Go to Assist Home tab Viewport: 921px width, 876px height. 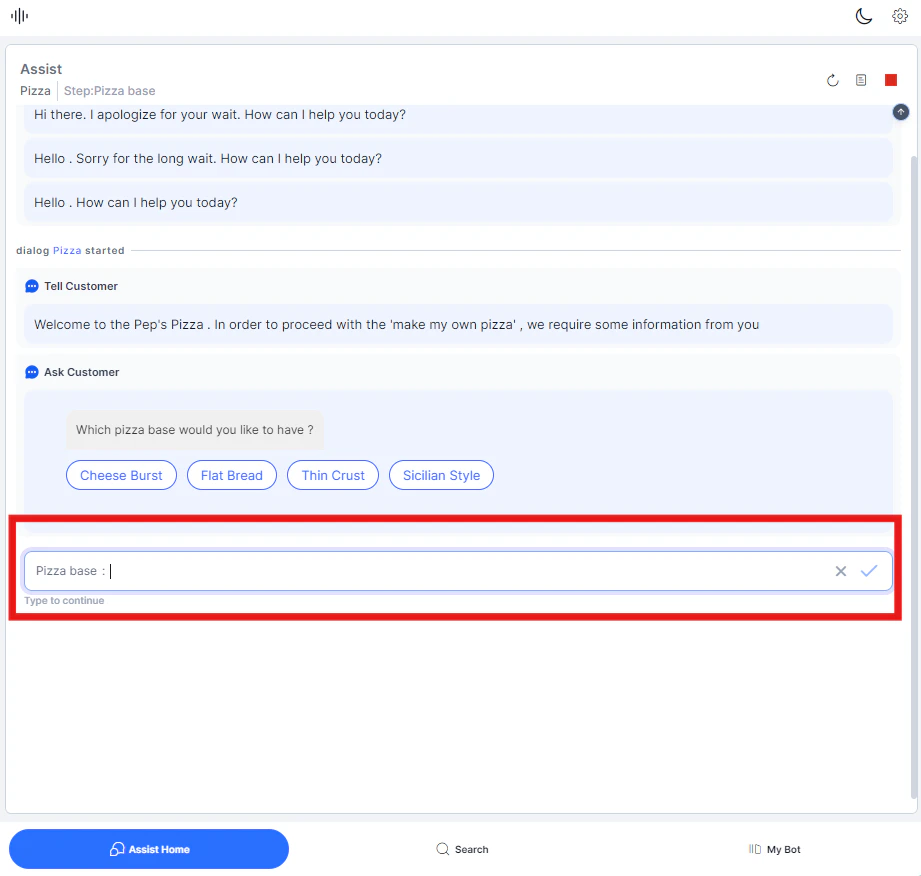click(x=149, y=848)
